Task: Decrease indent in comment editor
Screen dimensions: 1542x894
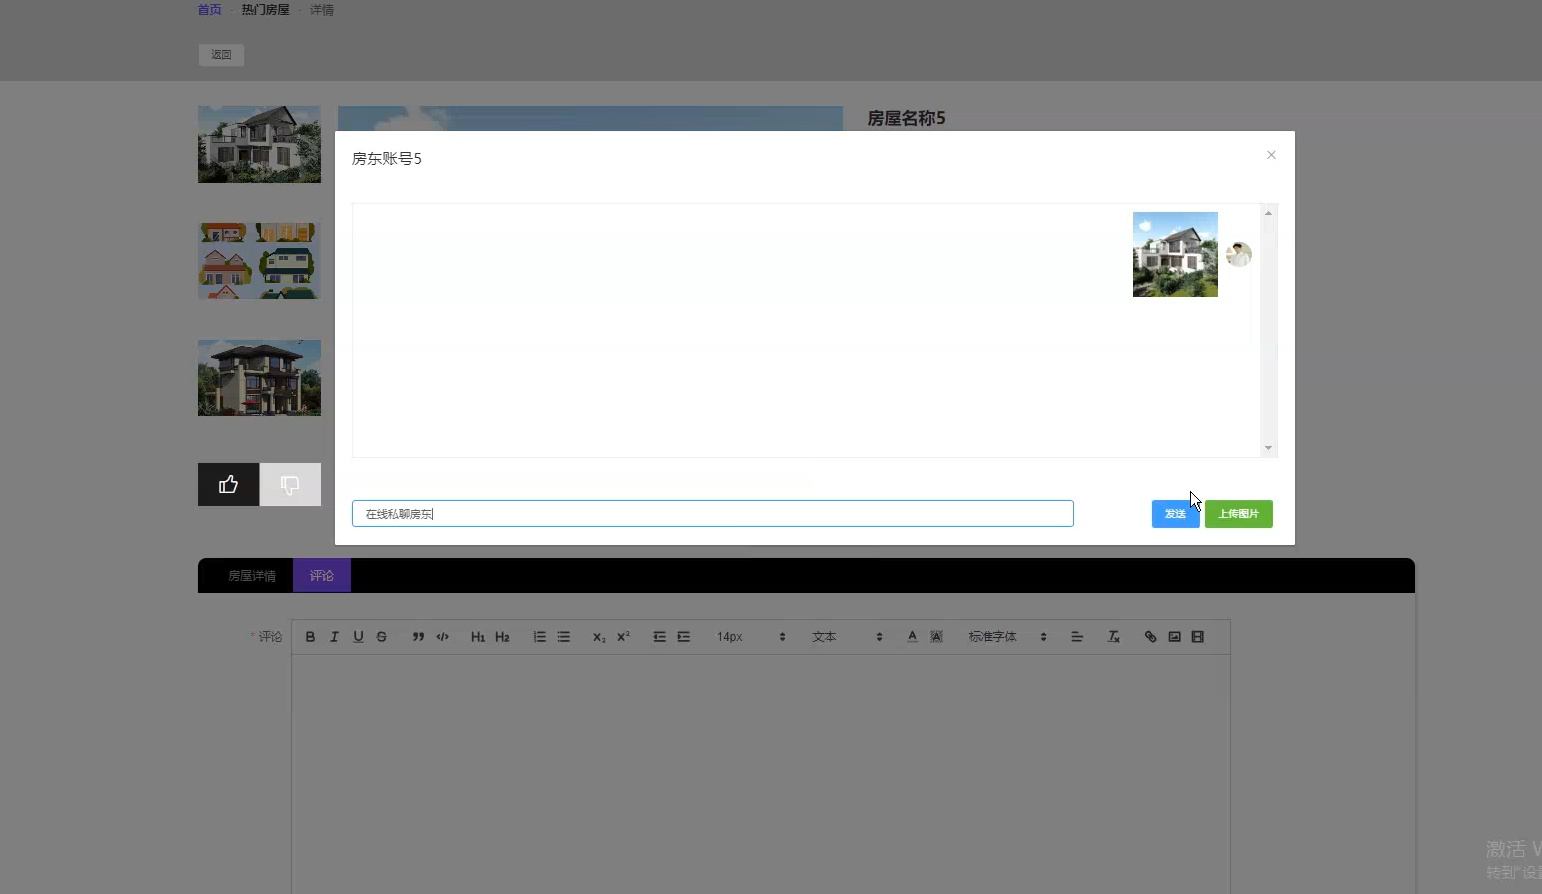Action: 659,637
